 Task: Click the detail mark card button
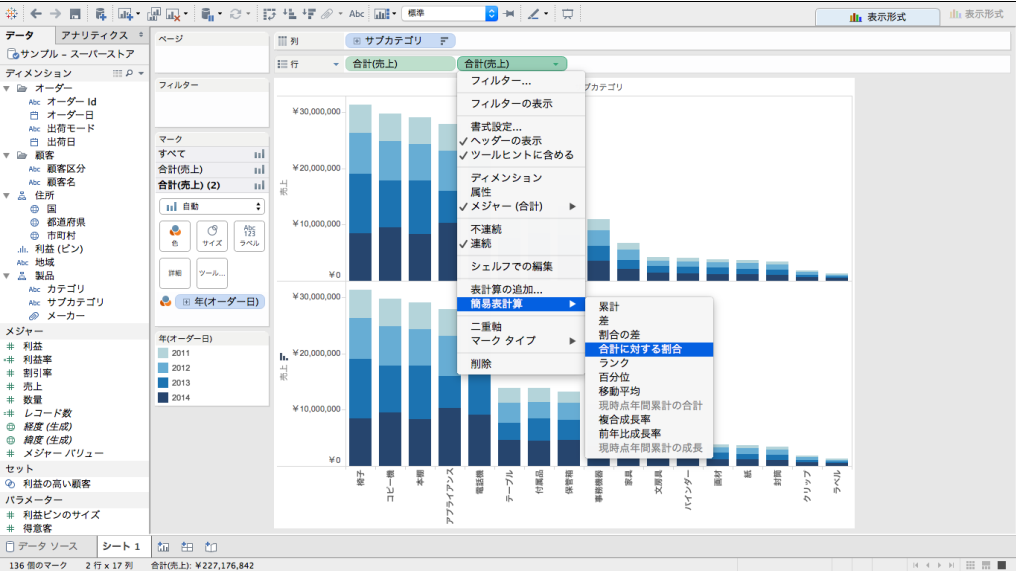pos(175,273)
